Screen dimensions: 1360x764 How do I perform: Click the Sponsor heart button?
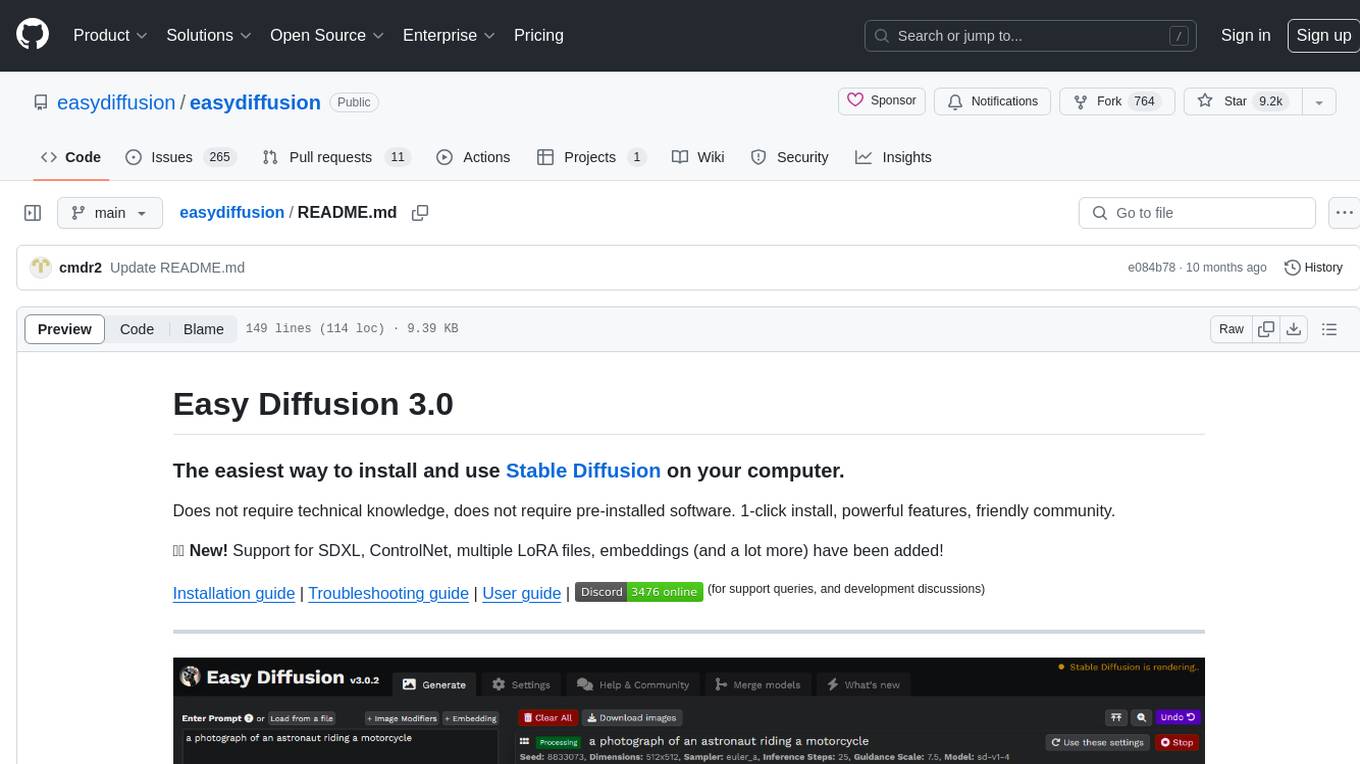(x=881, y=101)
